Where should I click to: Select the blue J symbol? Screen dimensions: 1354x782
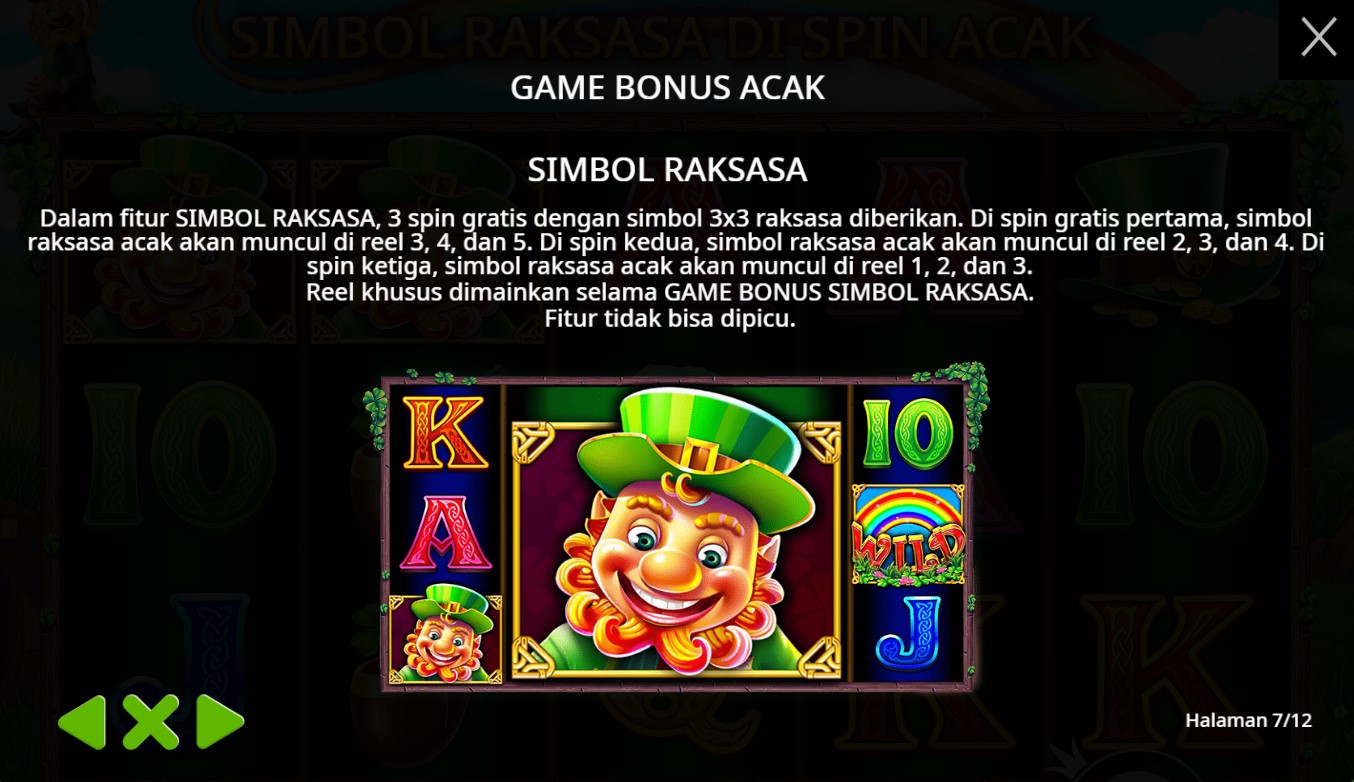(909, 632)
